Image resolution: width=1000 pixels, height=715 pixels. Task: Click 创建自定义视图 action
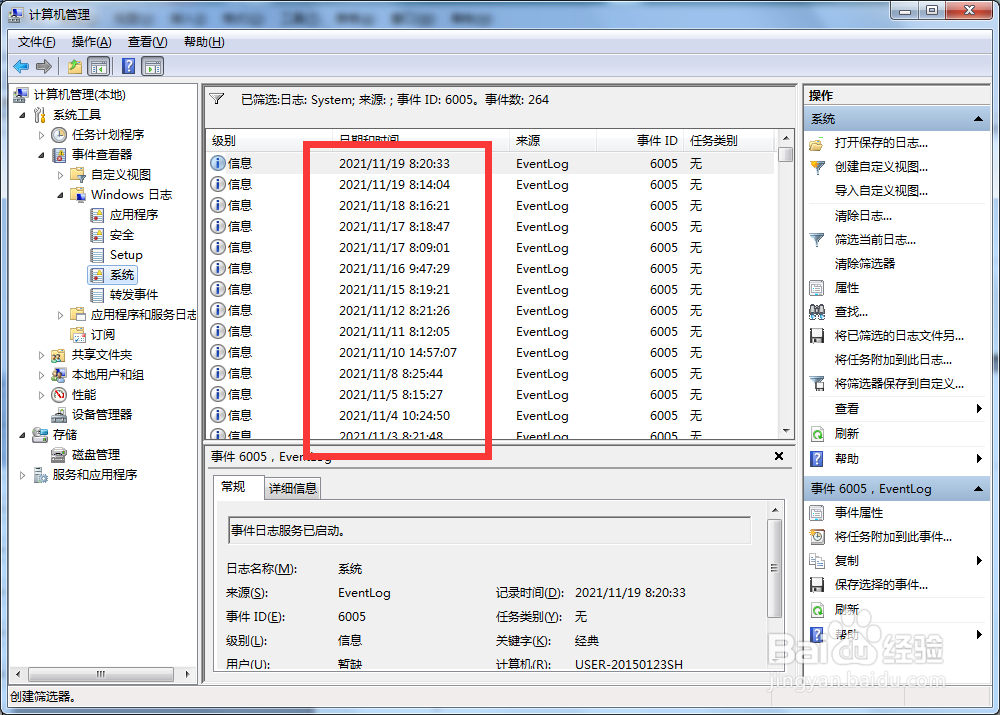[x=881, y=167]
